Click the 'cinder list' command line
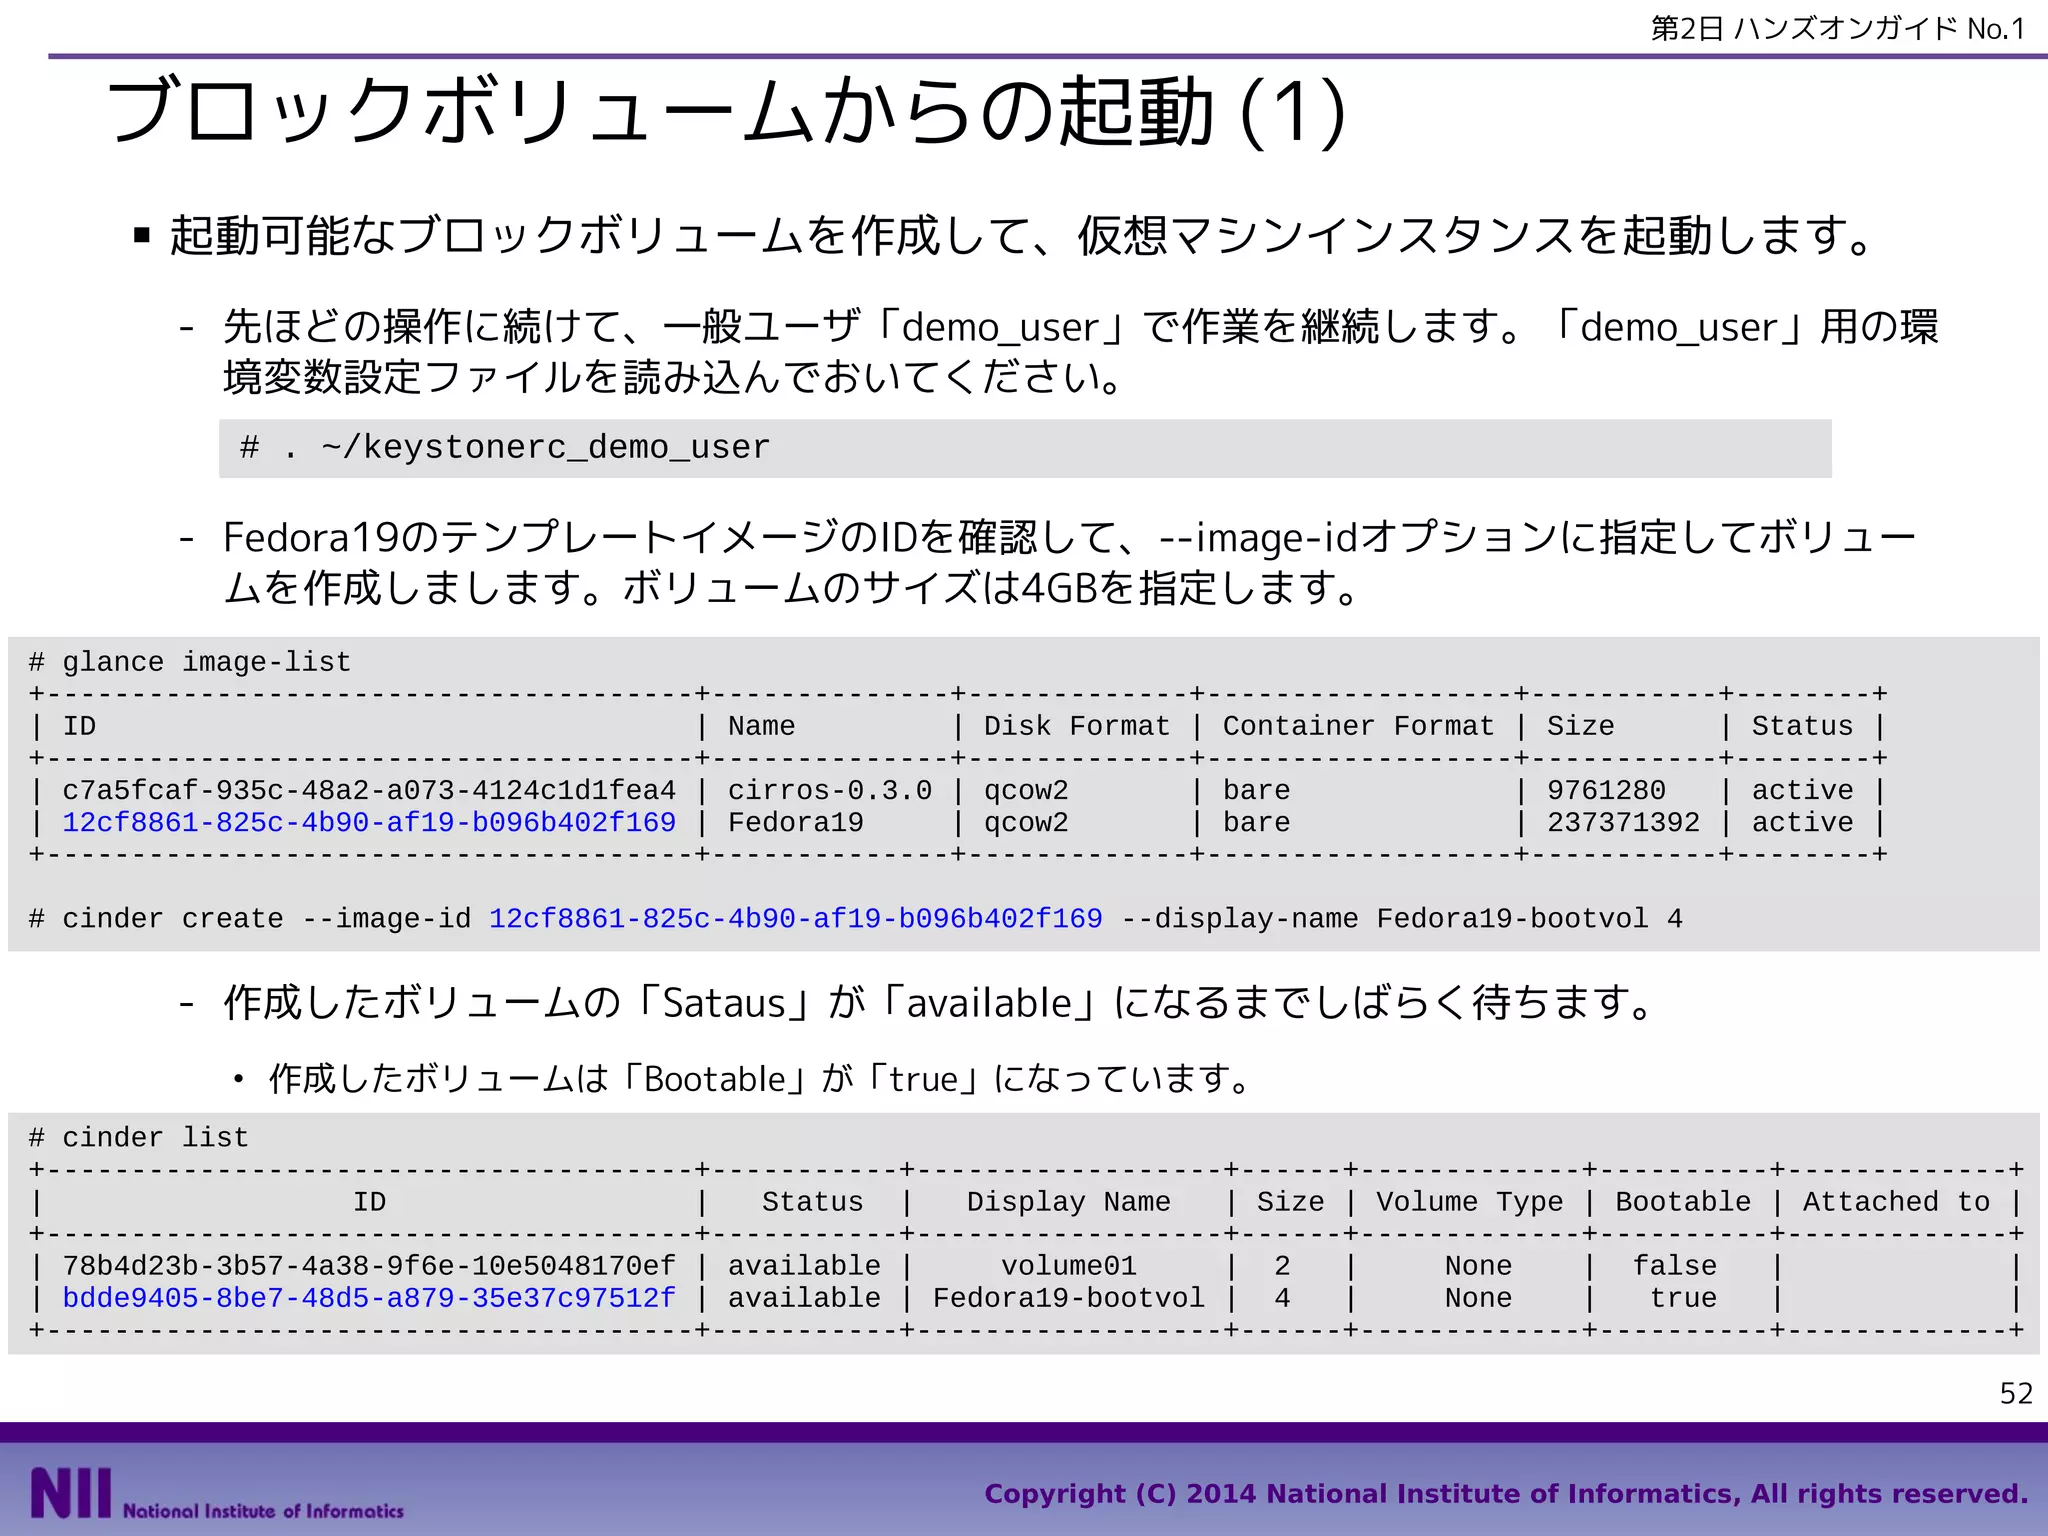Image resolution: width=2048 pixels, height=1536 pixels. pyautogui.click(x=138, y=1137)
